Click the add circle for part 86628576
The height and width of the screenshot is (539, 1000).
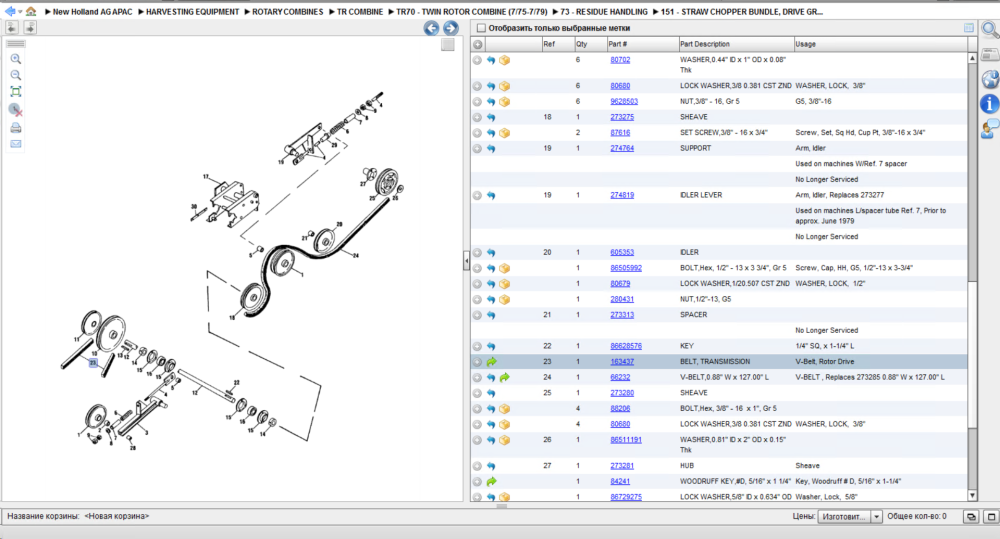[x=477, y=346]
